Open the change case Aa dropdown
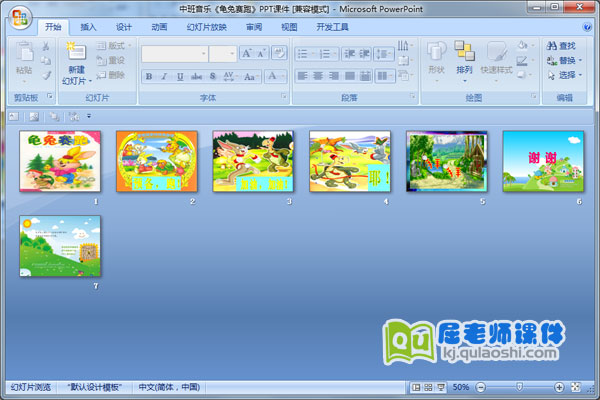The image size is (600, 400). (251, 77)
